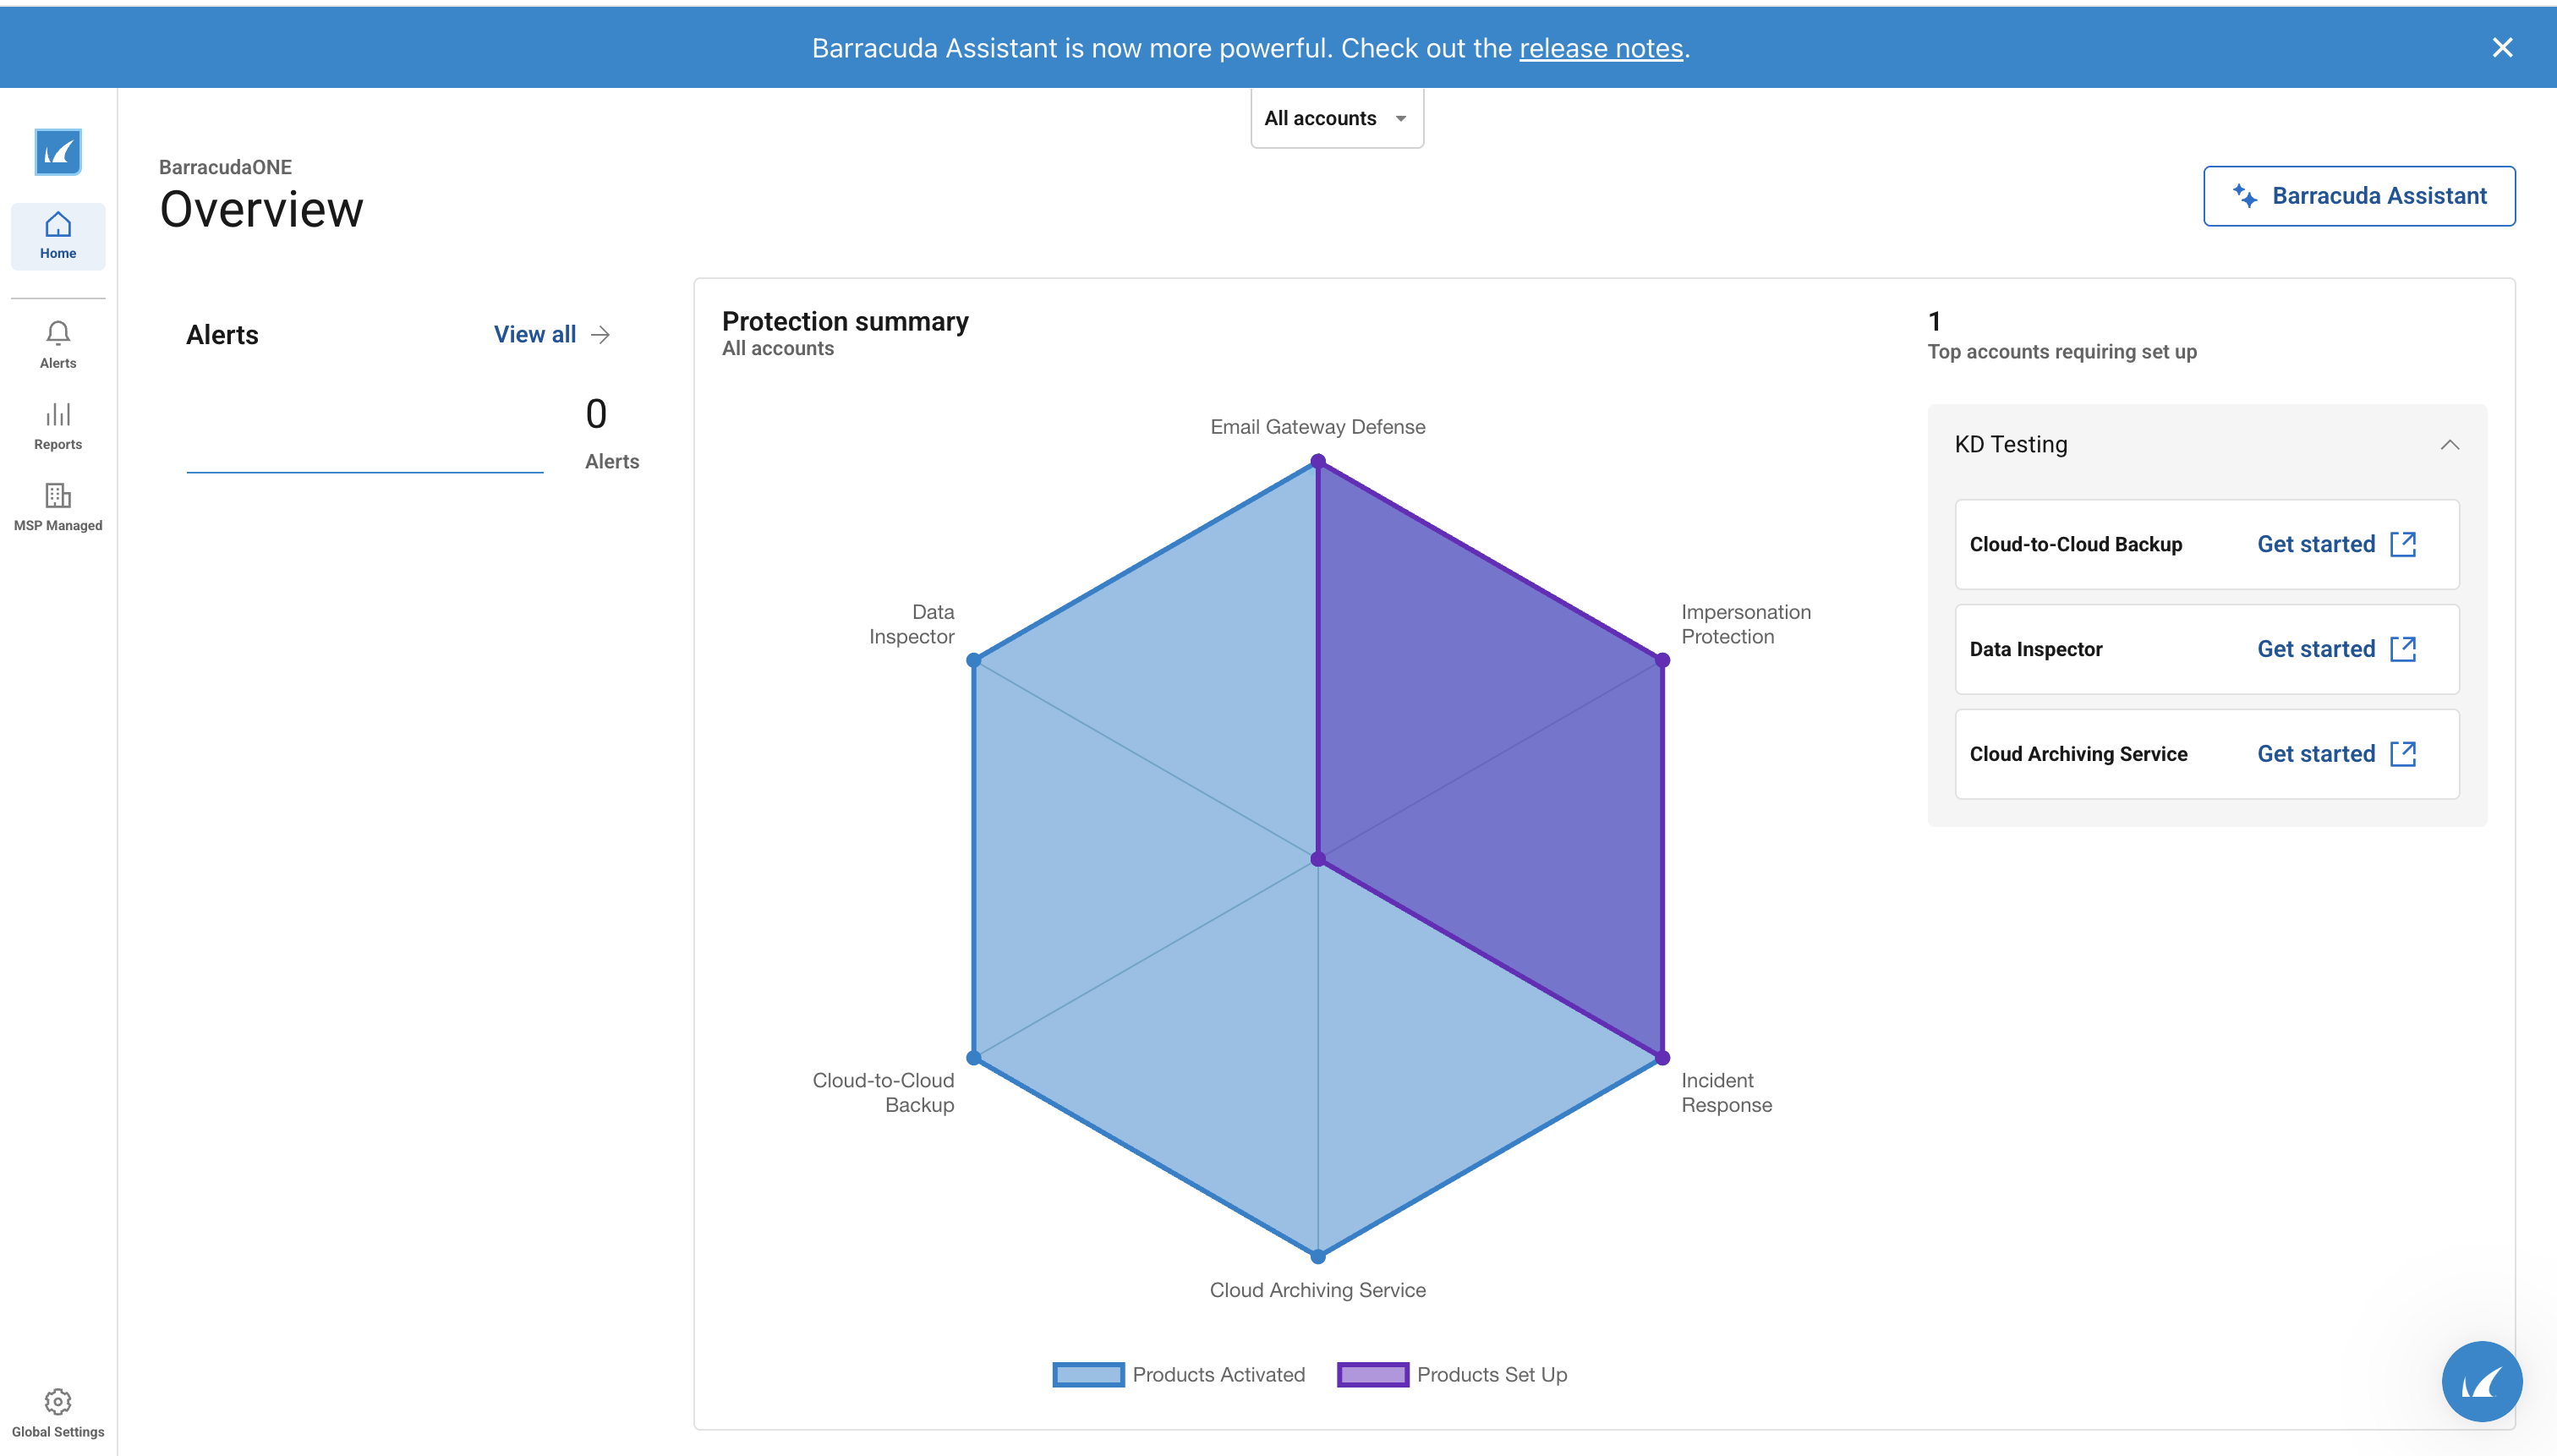Open the Reports bar chart icon

pos(58,414)
